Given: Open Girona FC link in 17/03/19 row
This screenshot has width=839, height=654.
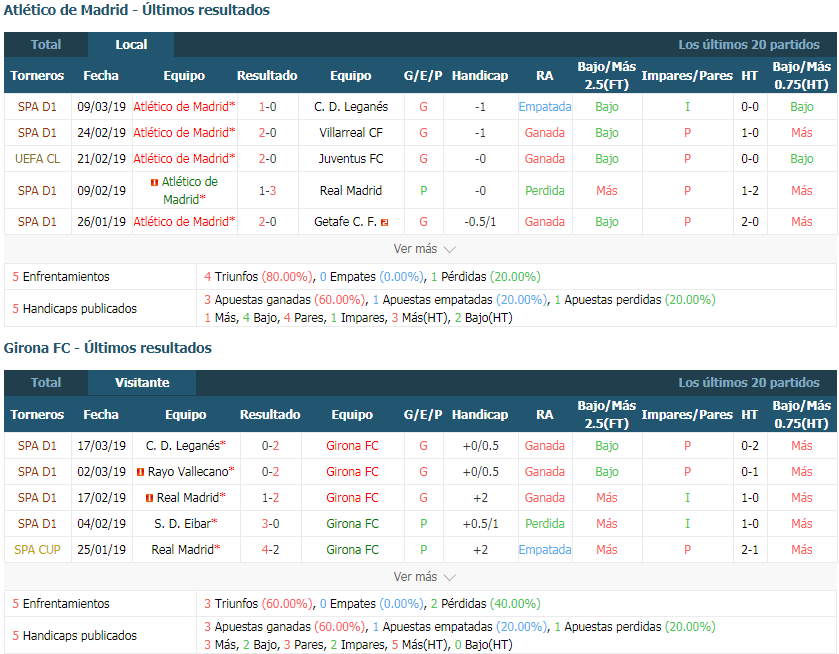Looking at the screenshot, I should coord(352,446).
